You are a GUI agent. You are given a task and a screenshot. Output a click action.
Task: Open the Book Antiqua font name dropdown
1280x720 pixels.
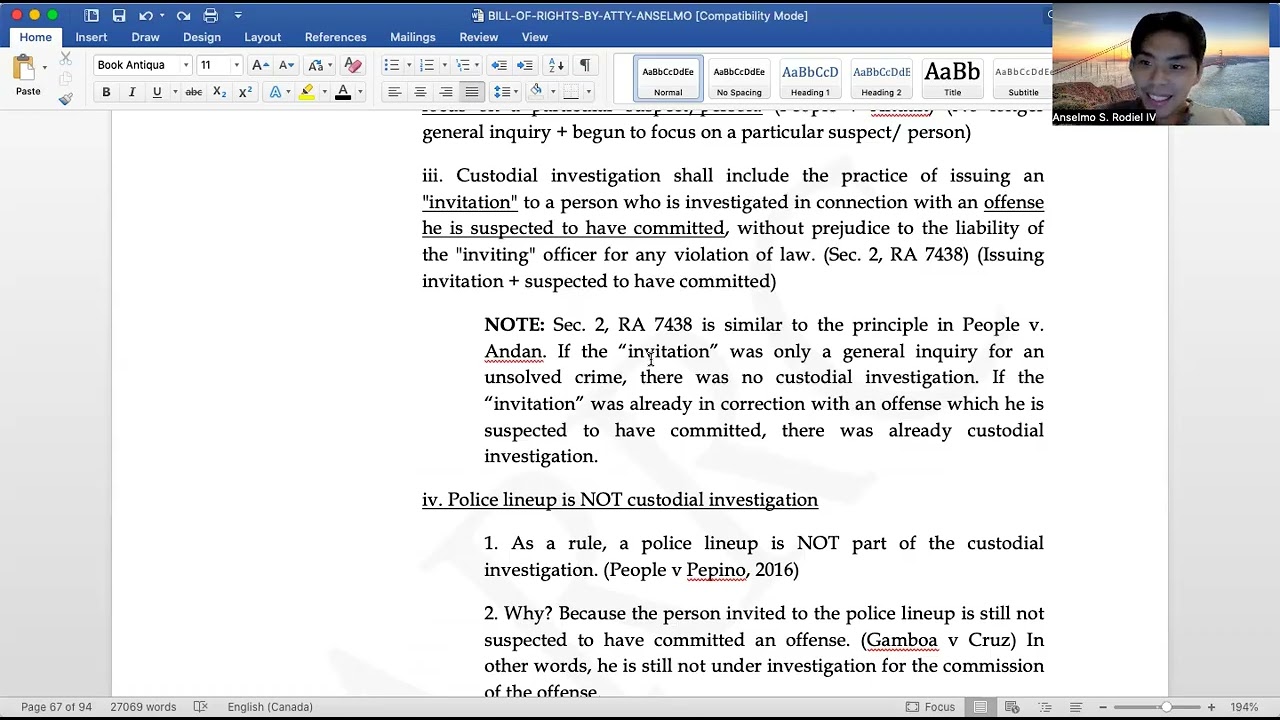coord(185,65)
